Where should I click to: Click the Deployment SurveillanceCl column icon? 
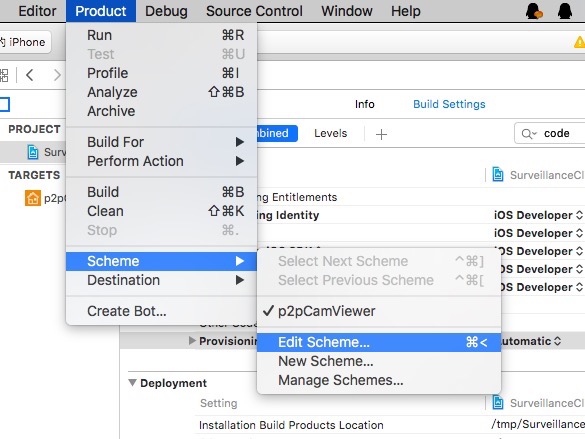point(498,402)
